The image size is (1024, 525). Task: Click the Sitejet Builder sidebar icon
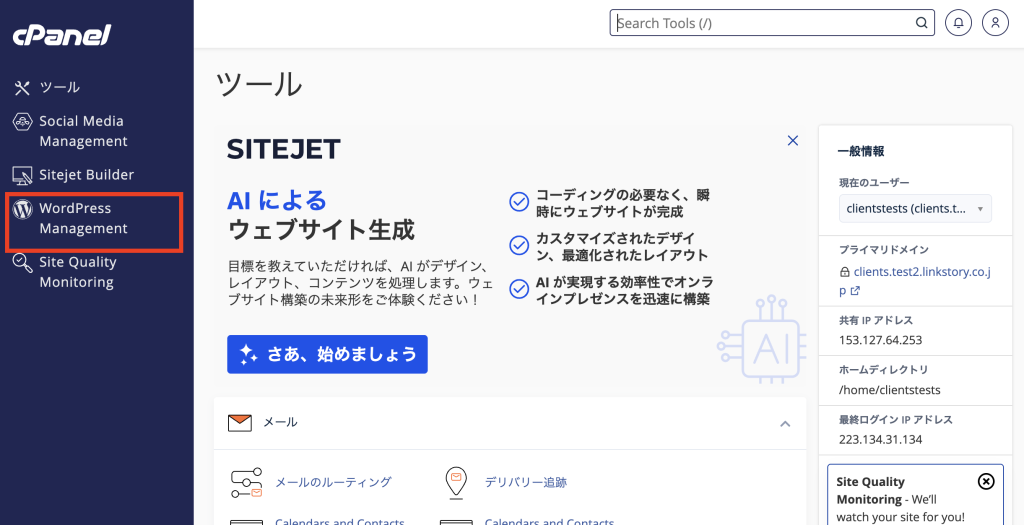(x=22, y=175)
